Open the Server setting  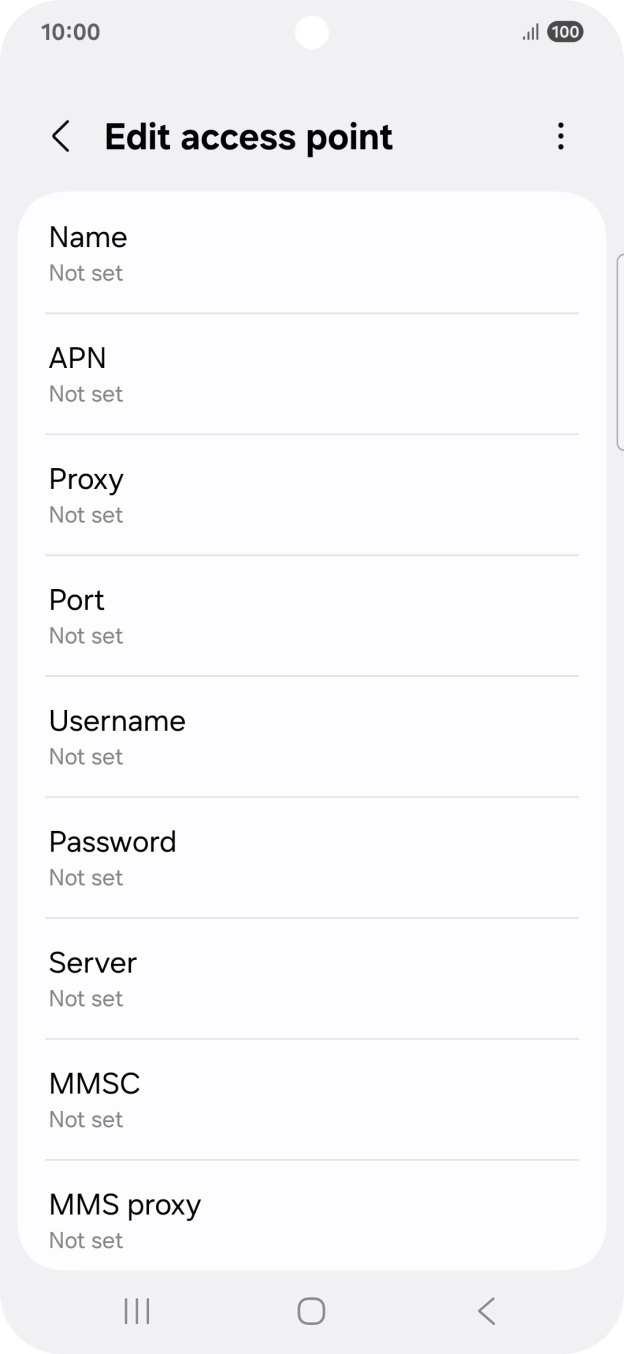pos(311,979)
